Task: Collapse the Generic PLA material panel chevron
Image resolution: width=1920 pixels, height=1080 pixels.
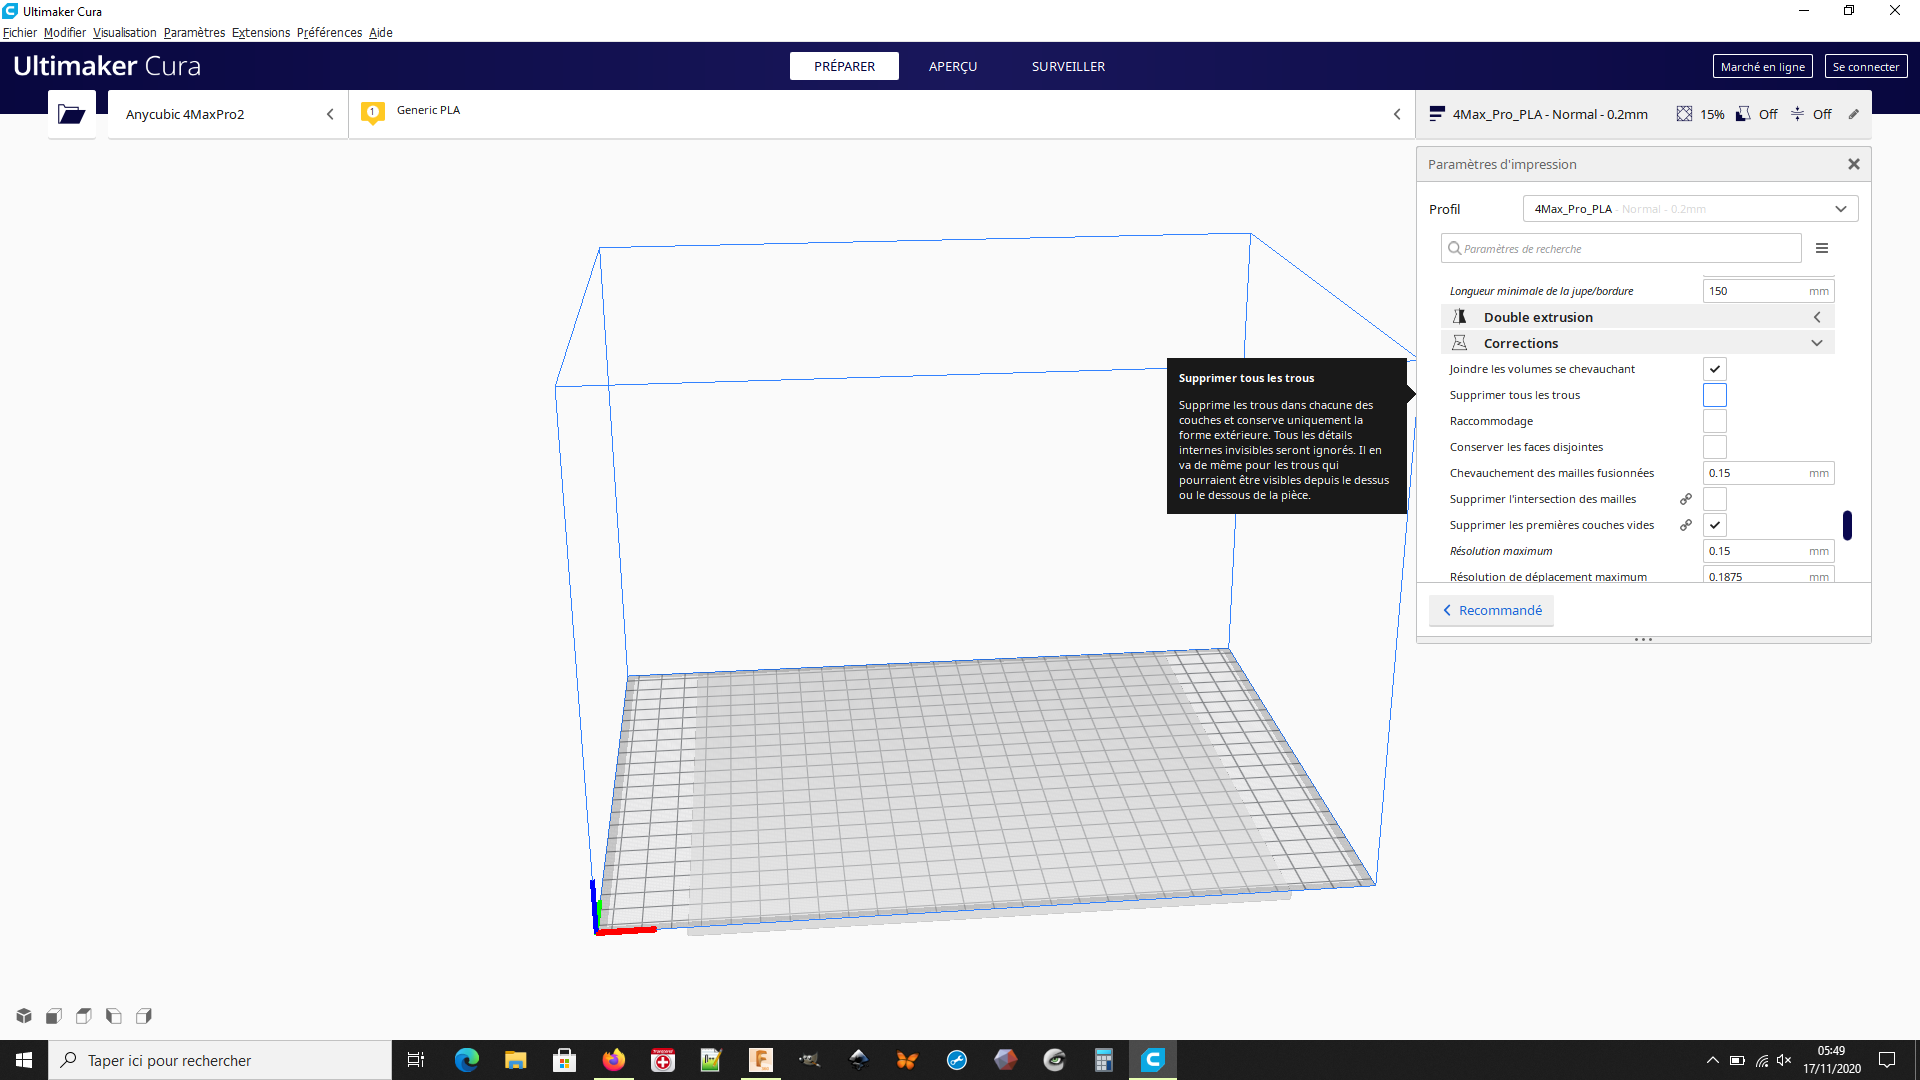Action: point(1397,114)
